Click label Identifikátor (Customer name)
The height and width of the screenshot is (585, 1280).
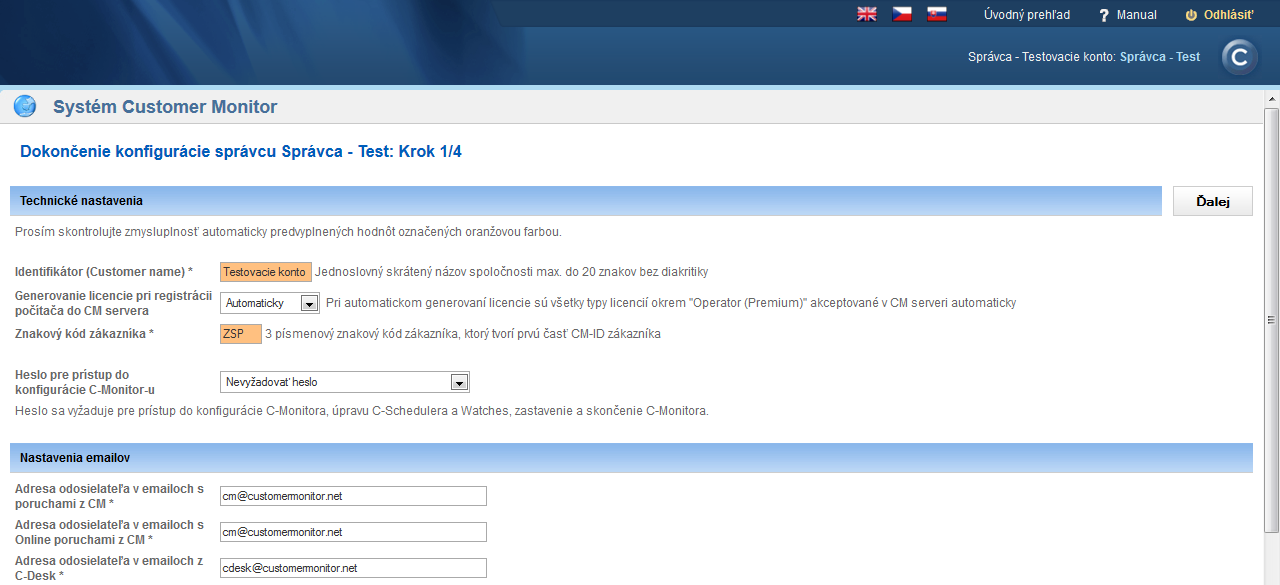[104, 272]
